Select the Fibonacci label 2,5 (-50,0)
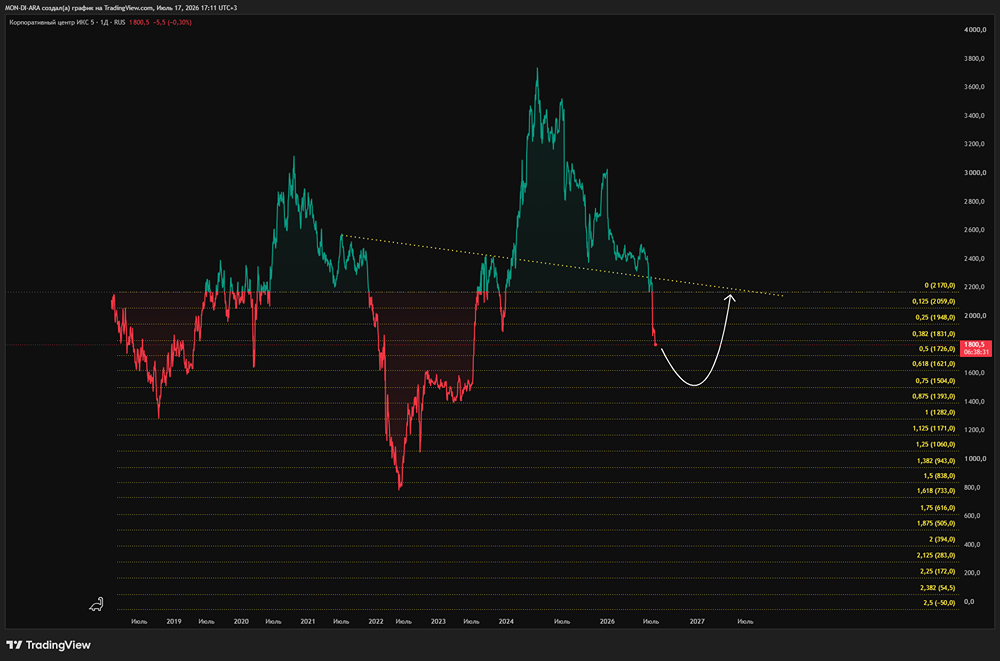The image size is (1000, 661). tap(939, 602)
